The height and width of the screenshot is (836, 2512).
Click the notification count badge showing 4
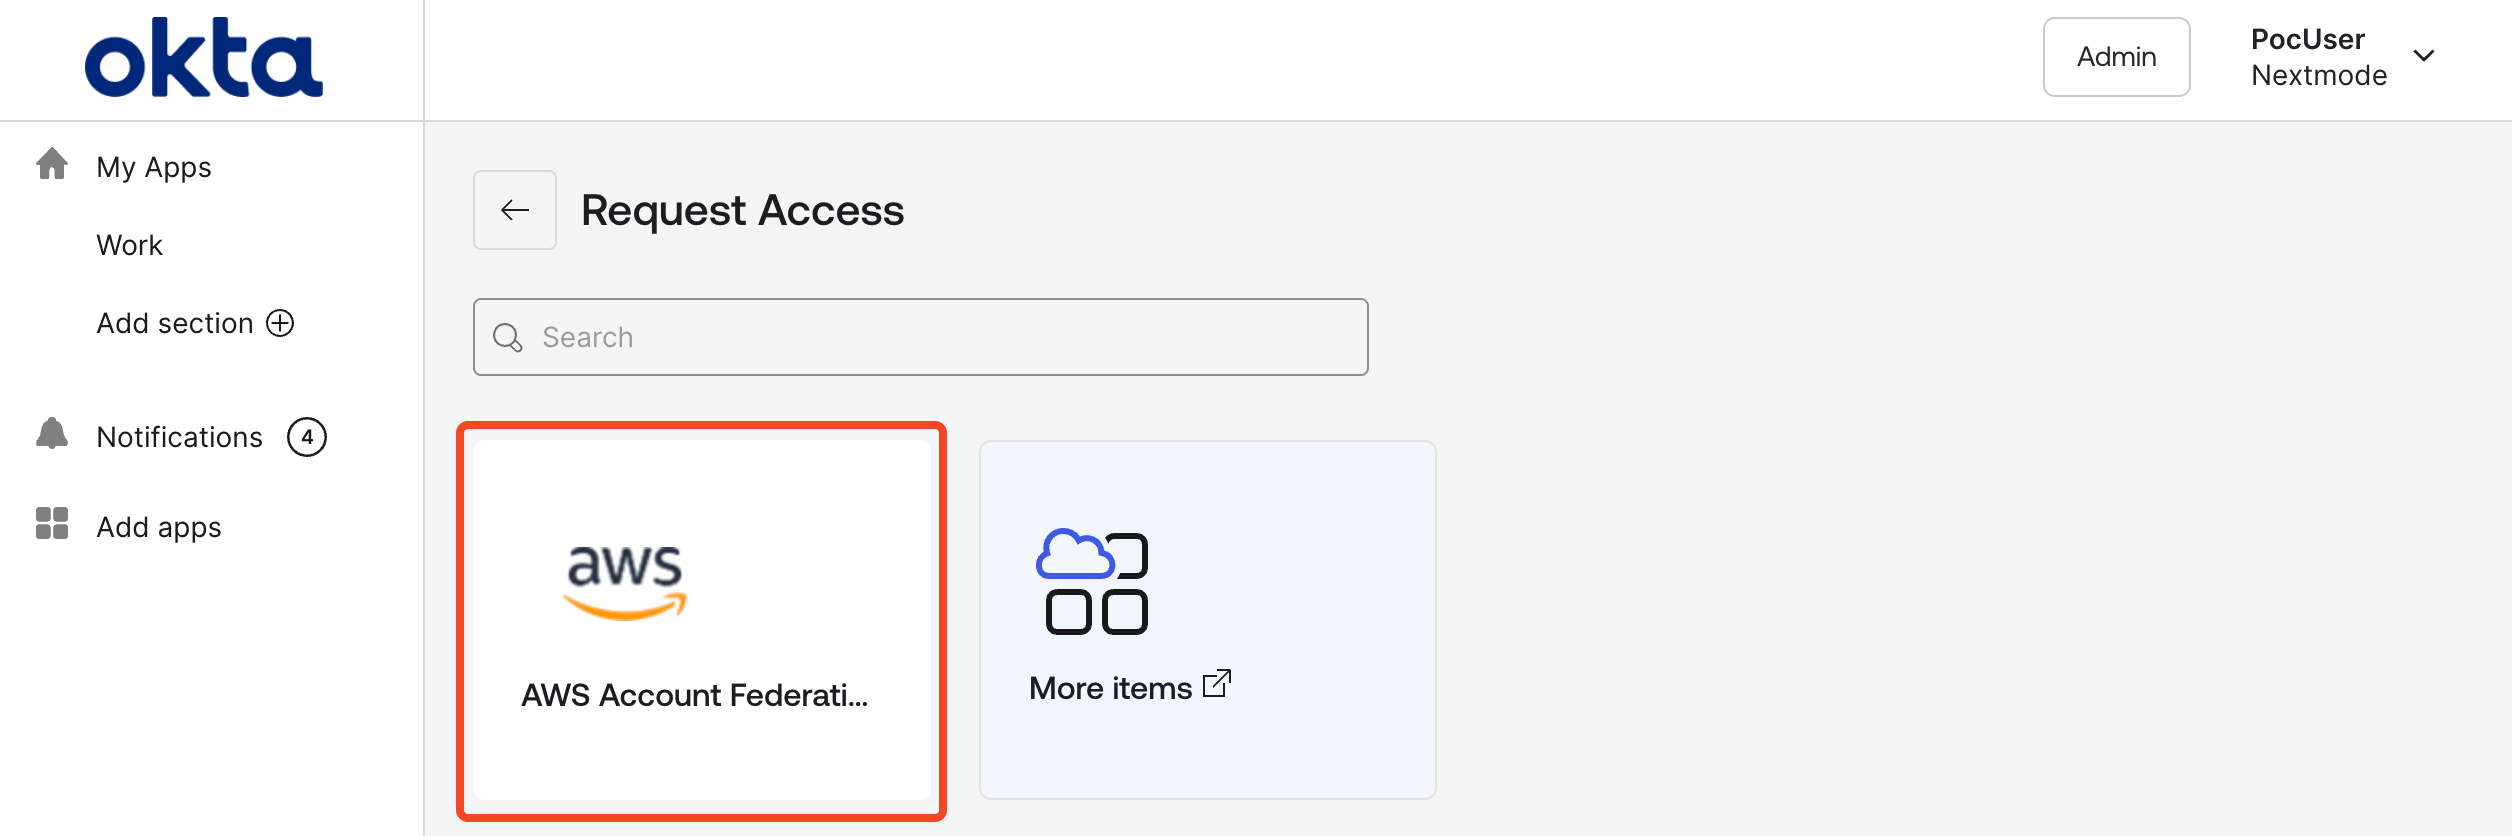(309, 436)
